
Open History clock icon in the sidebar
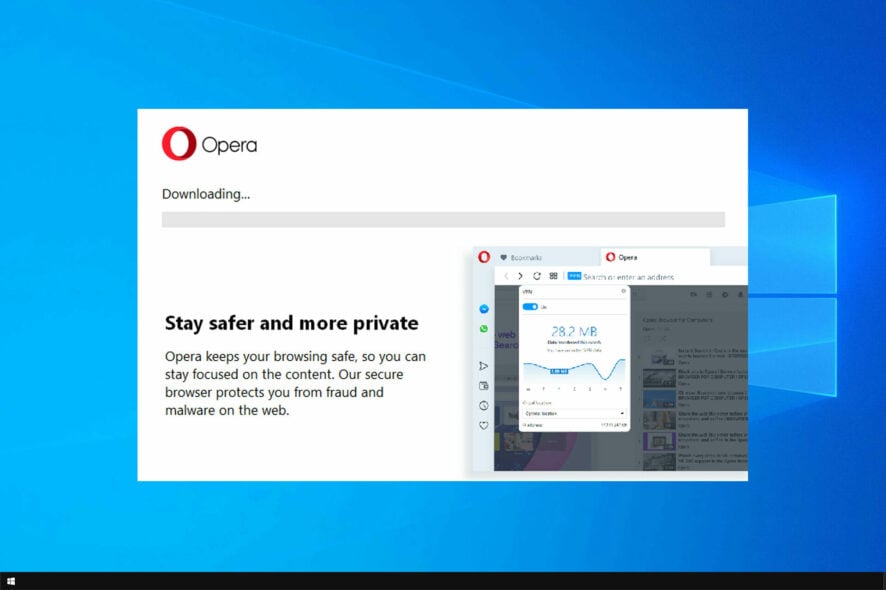[484, 406]
